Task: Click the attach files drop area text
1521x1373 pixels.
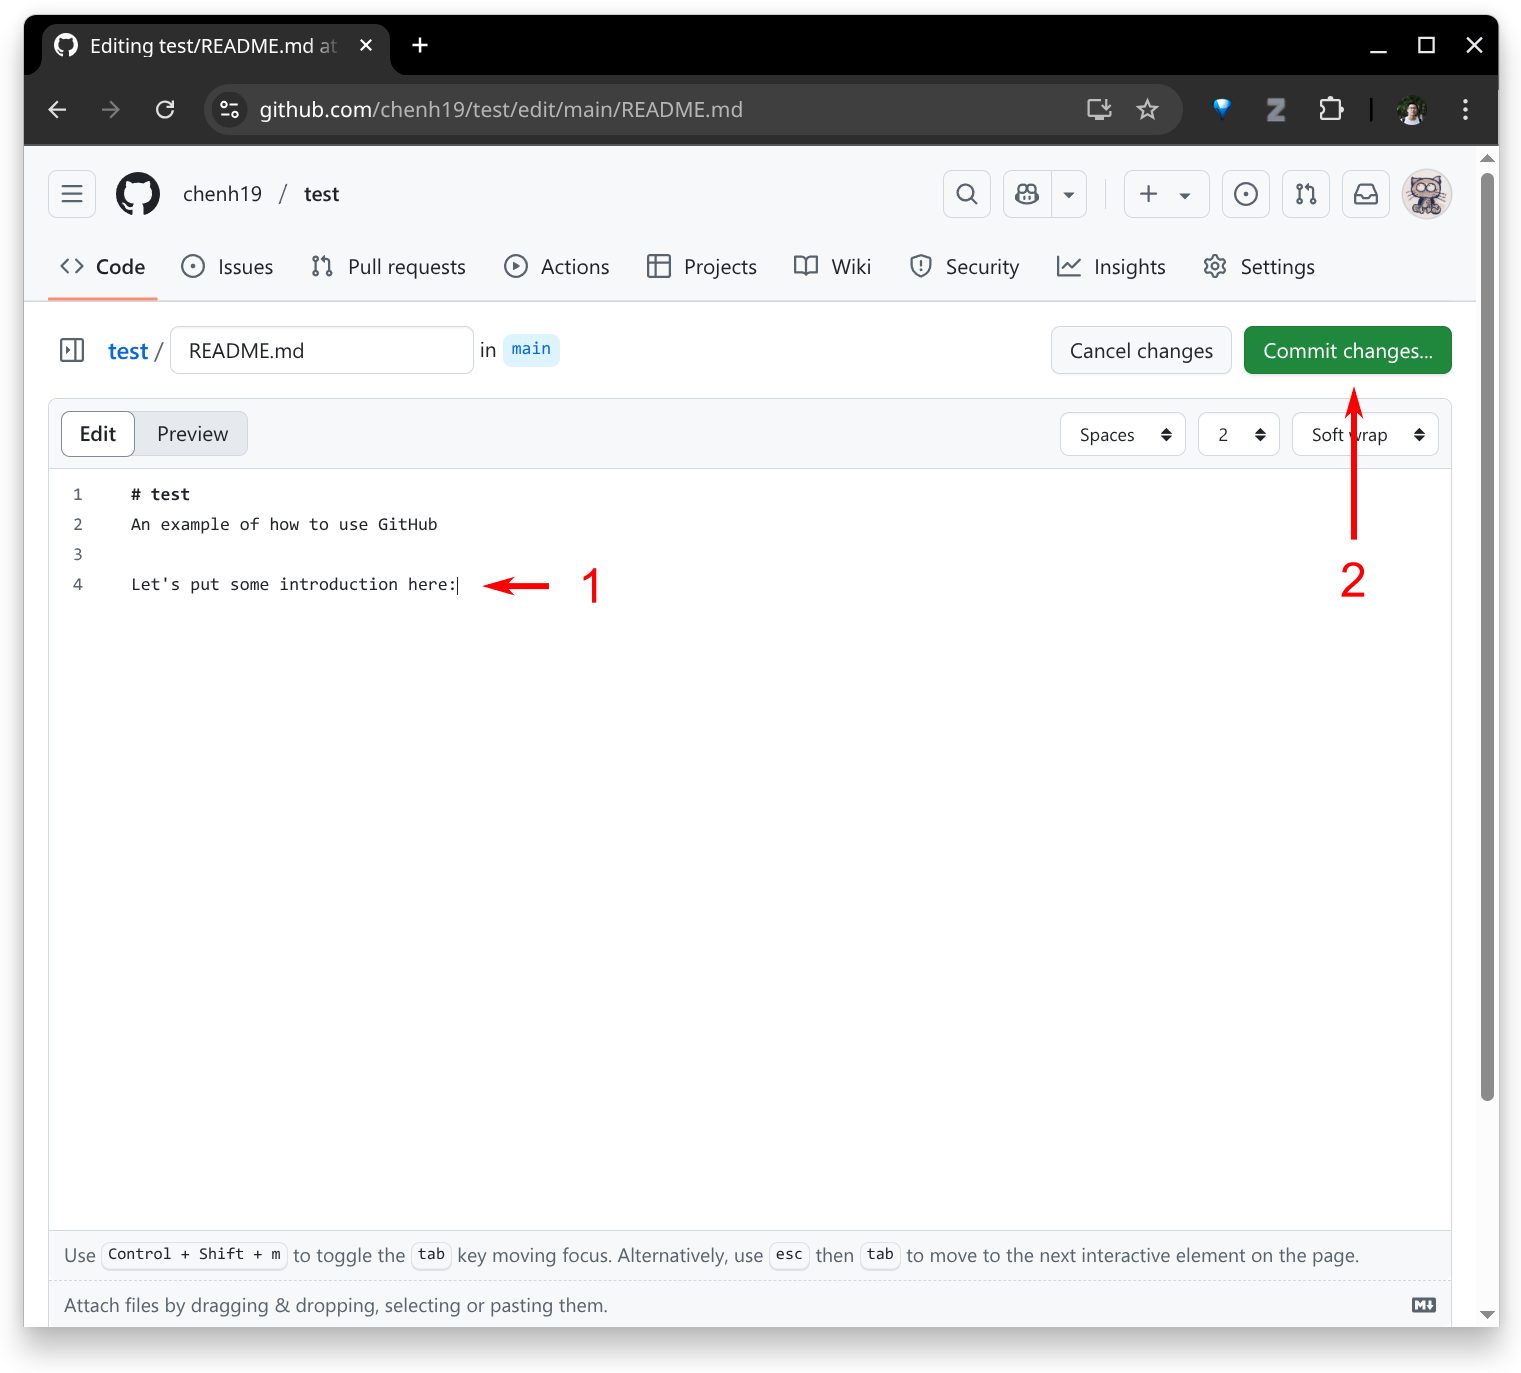Action: tap(336, 1305)
